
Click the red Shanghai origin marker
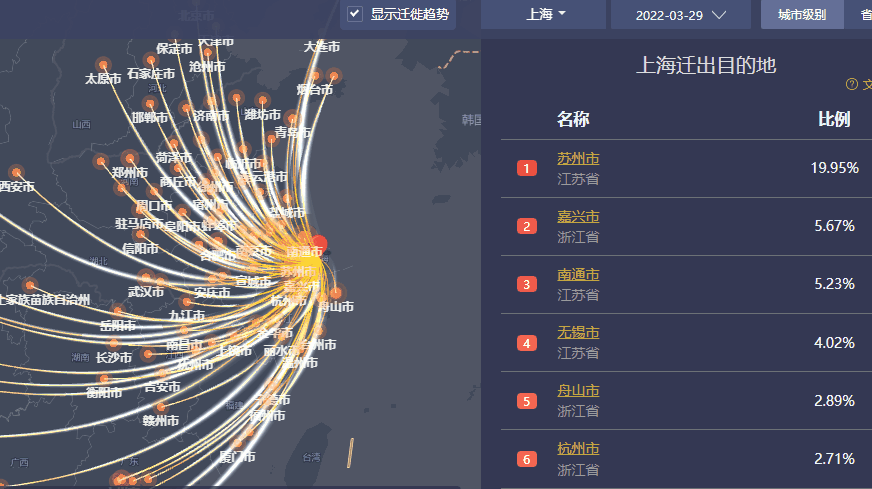tap(318, 243)
